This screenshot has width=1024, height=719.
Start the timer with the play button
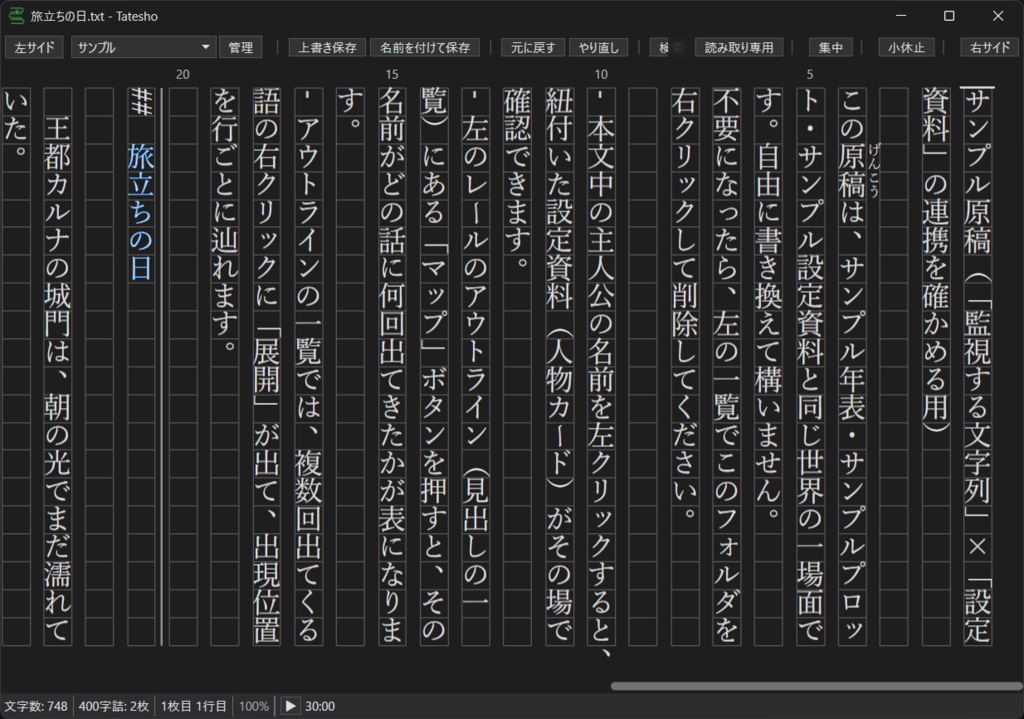click(x=291, y=706)
